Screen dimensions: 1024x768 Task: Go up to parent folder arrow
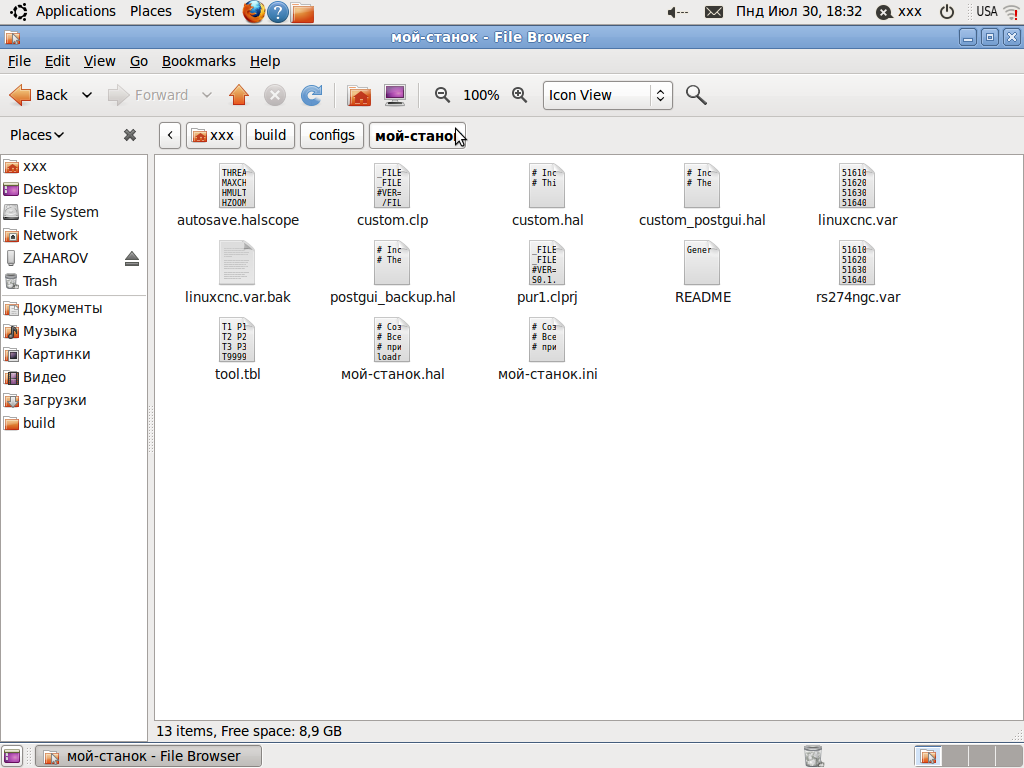coord(239,95)
